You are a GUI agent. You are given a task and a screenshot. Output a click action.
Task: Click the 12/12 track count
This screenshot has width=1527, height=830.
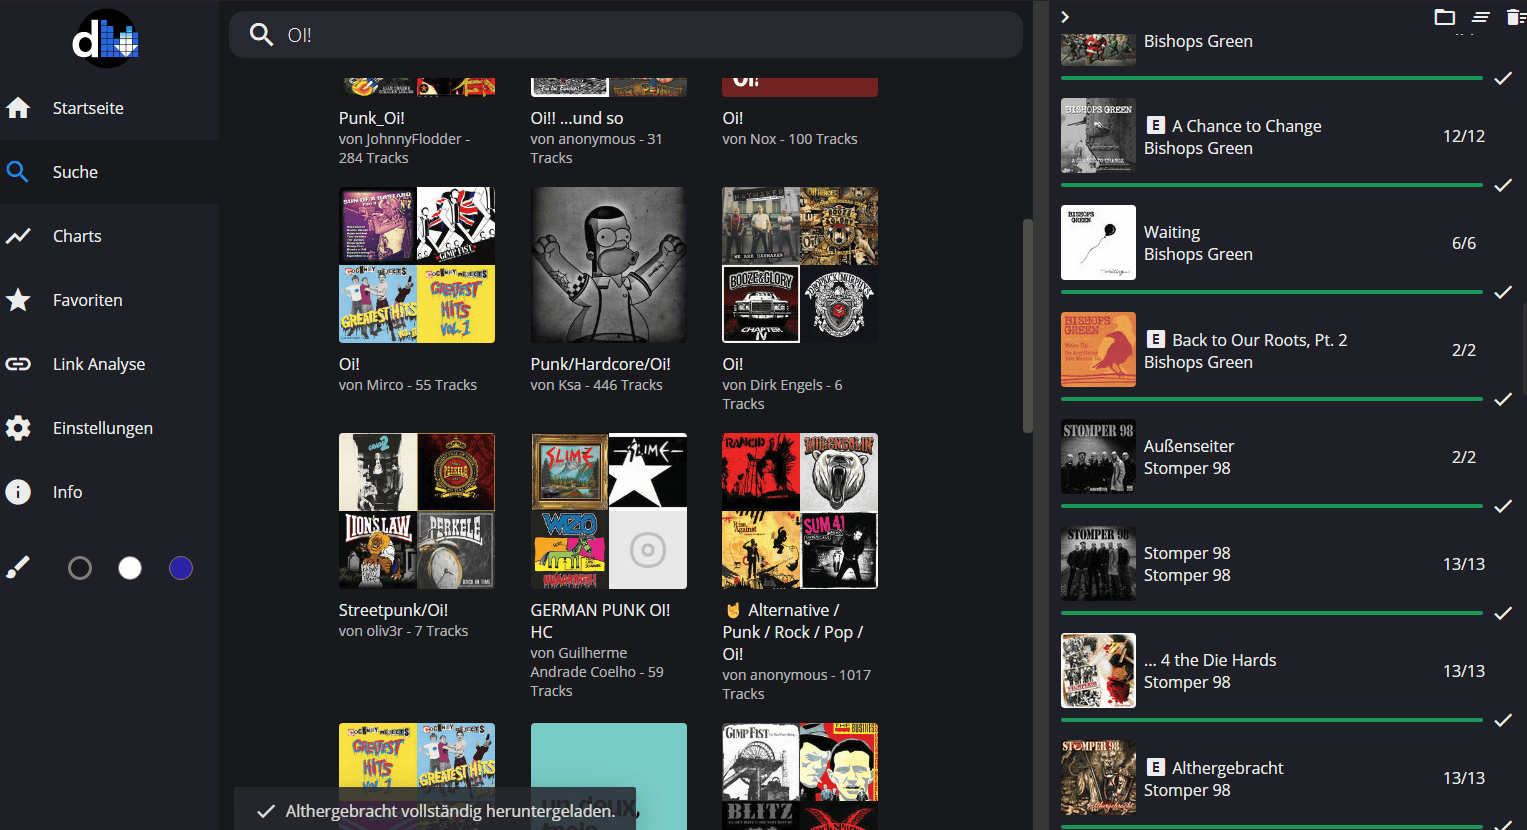tap(1464, 136)
